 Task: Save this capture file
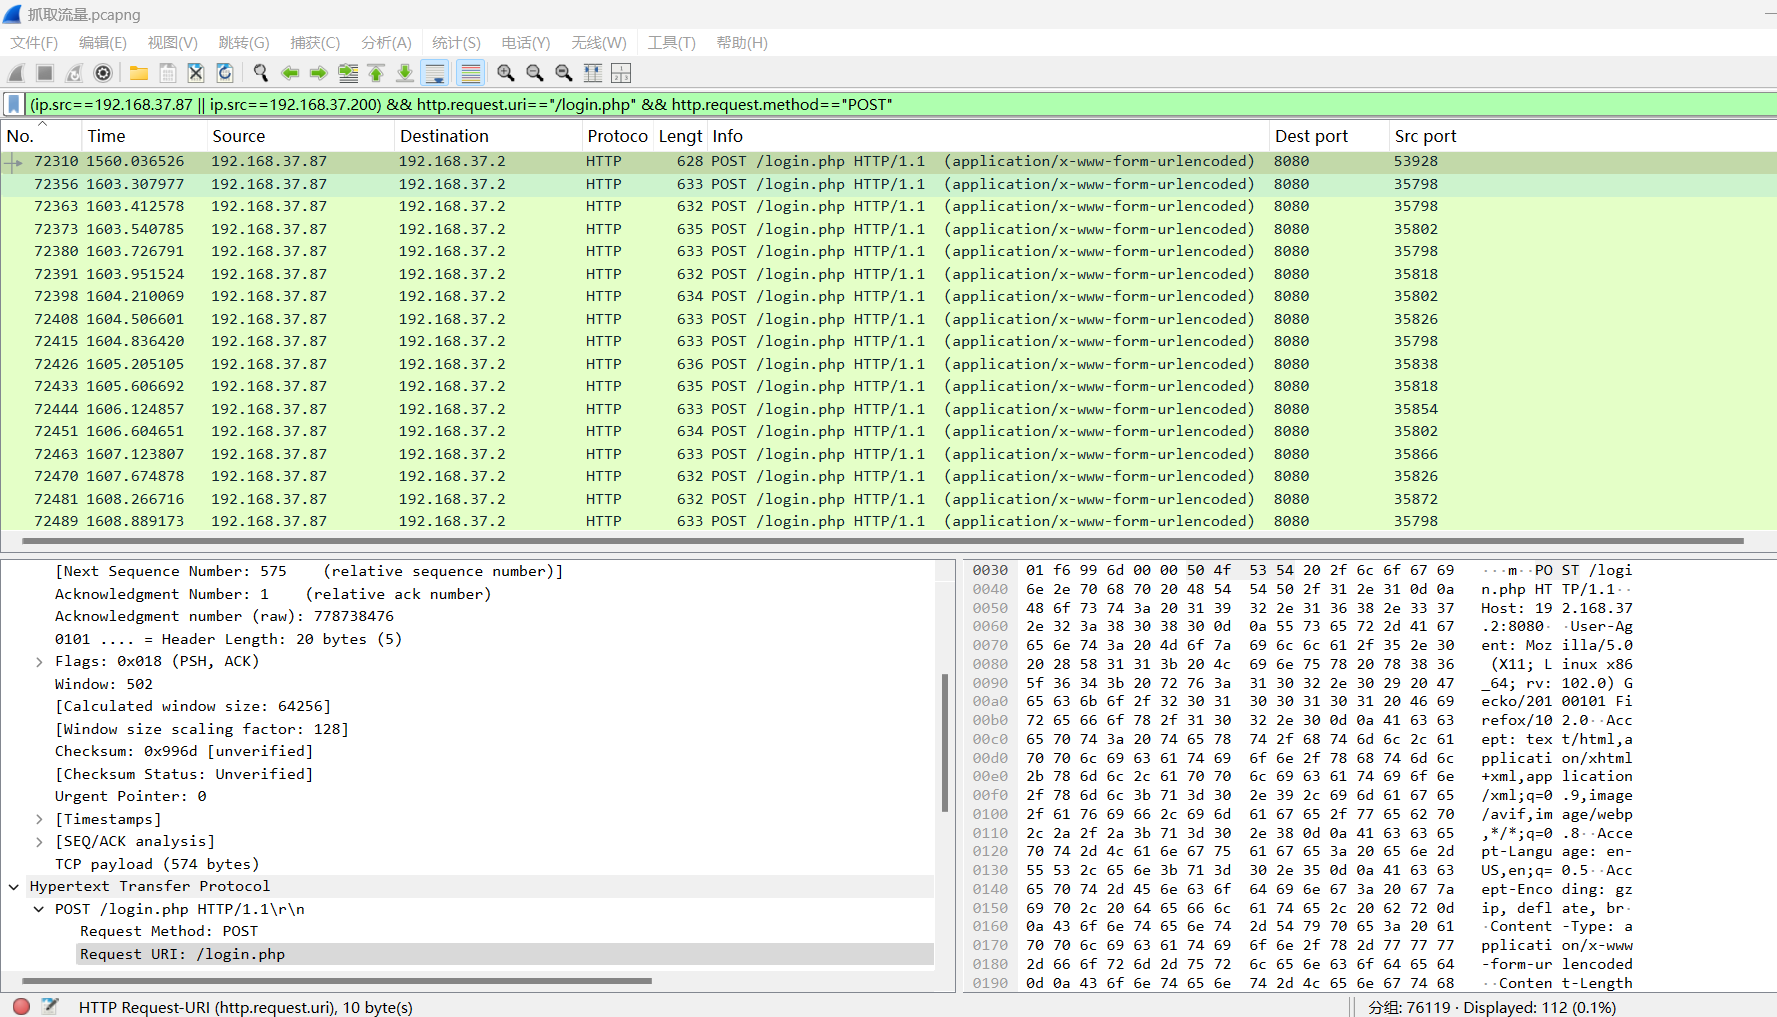point(168,73)
